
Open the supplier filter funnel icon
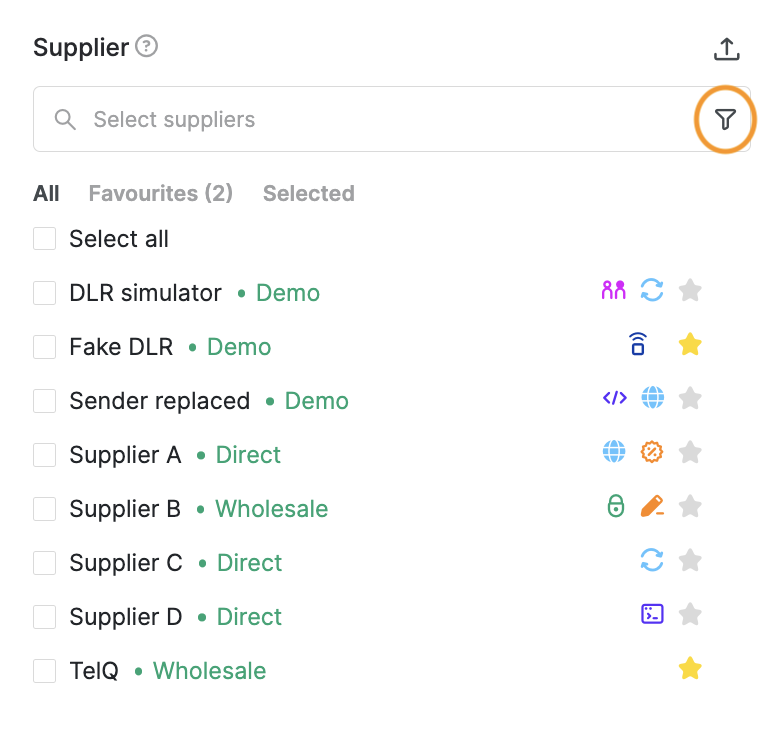coord(725,119)
